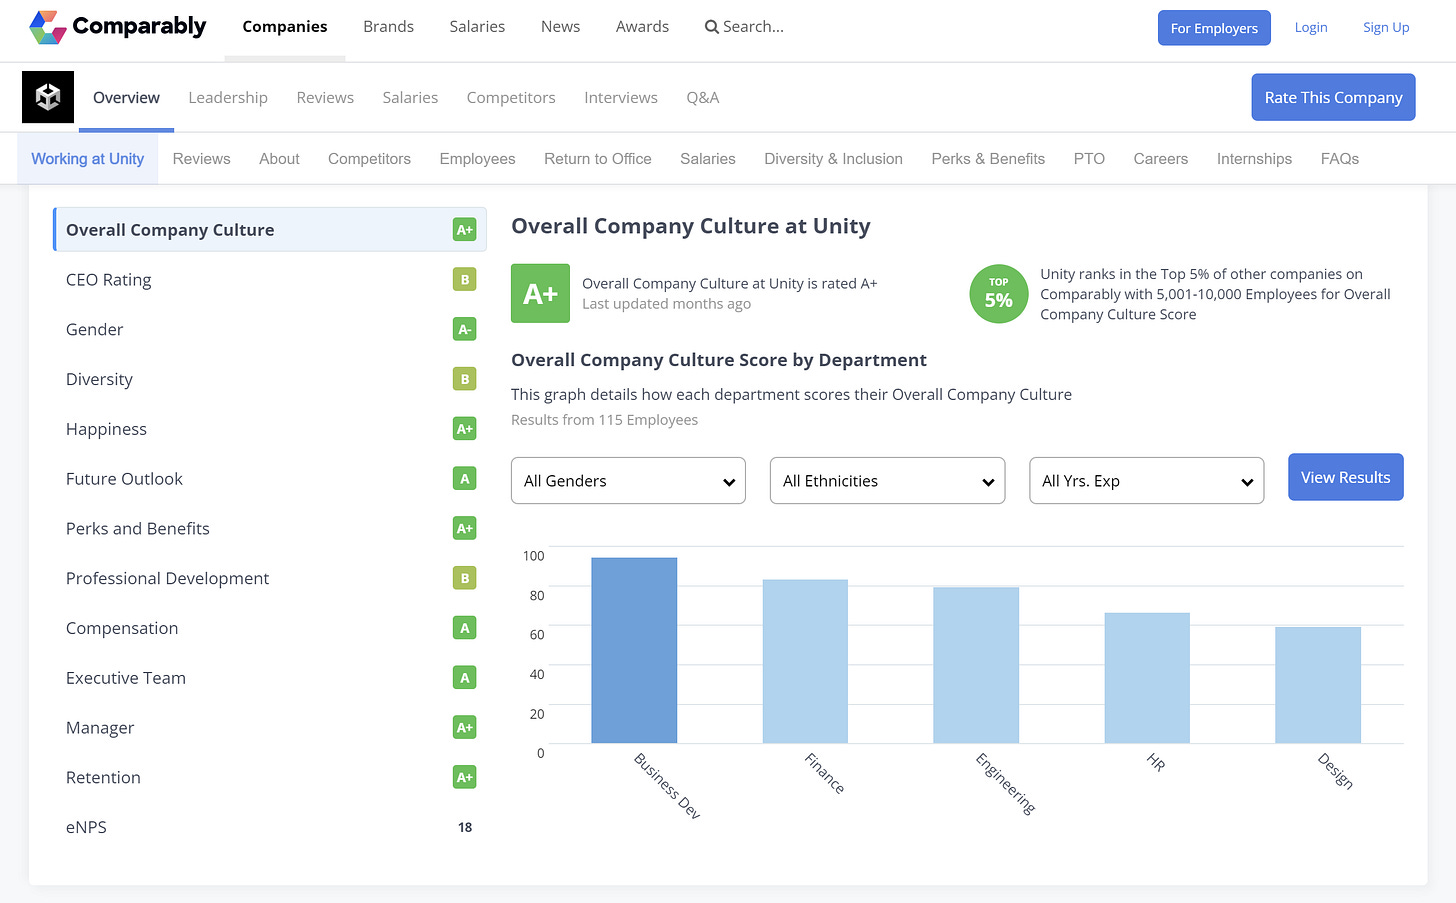Viewport: 1456px width, 903px height.
Task: Click the A- grade badge beside Gender
Action: tap(464, 329)
